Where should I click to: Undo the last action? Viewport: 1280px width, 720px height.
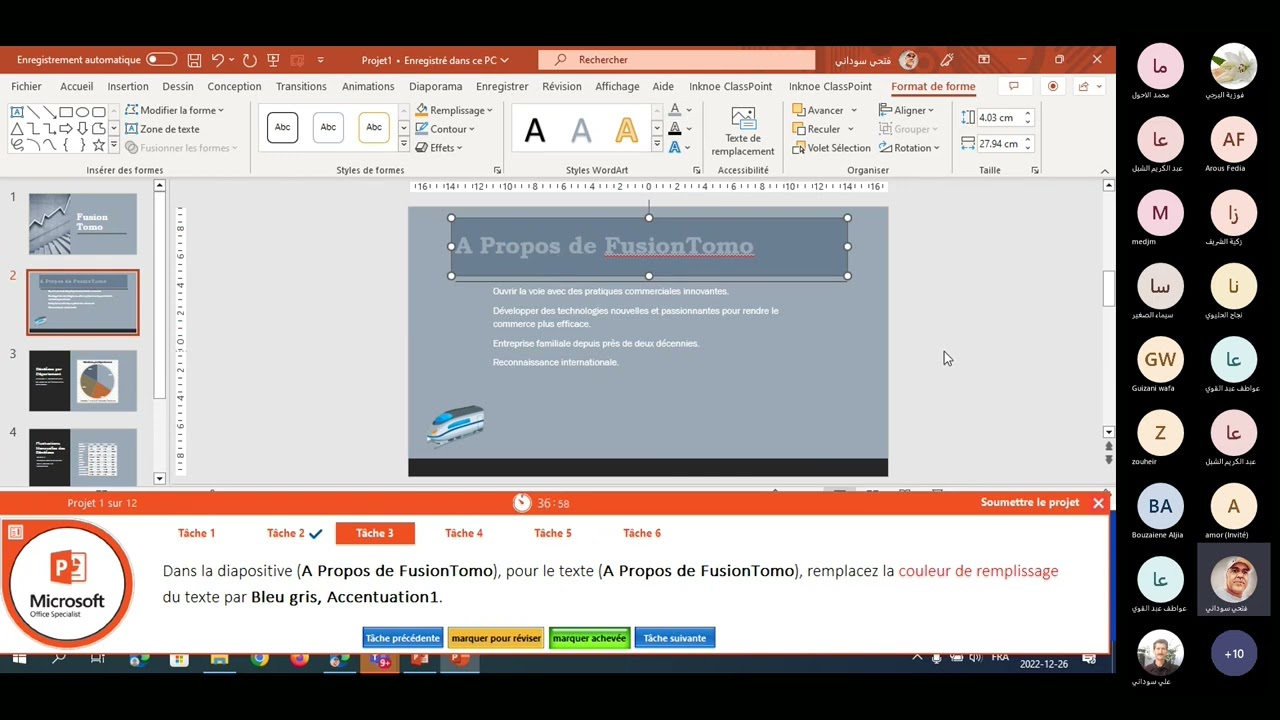(x=218, y=60)
